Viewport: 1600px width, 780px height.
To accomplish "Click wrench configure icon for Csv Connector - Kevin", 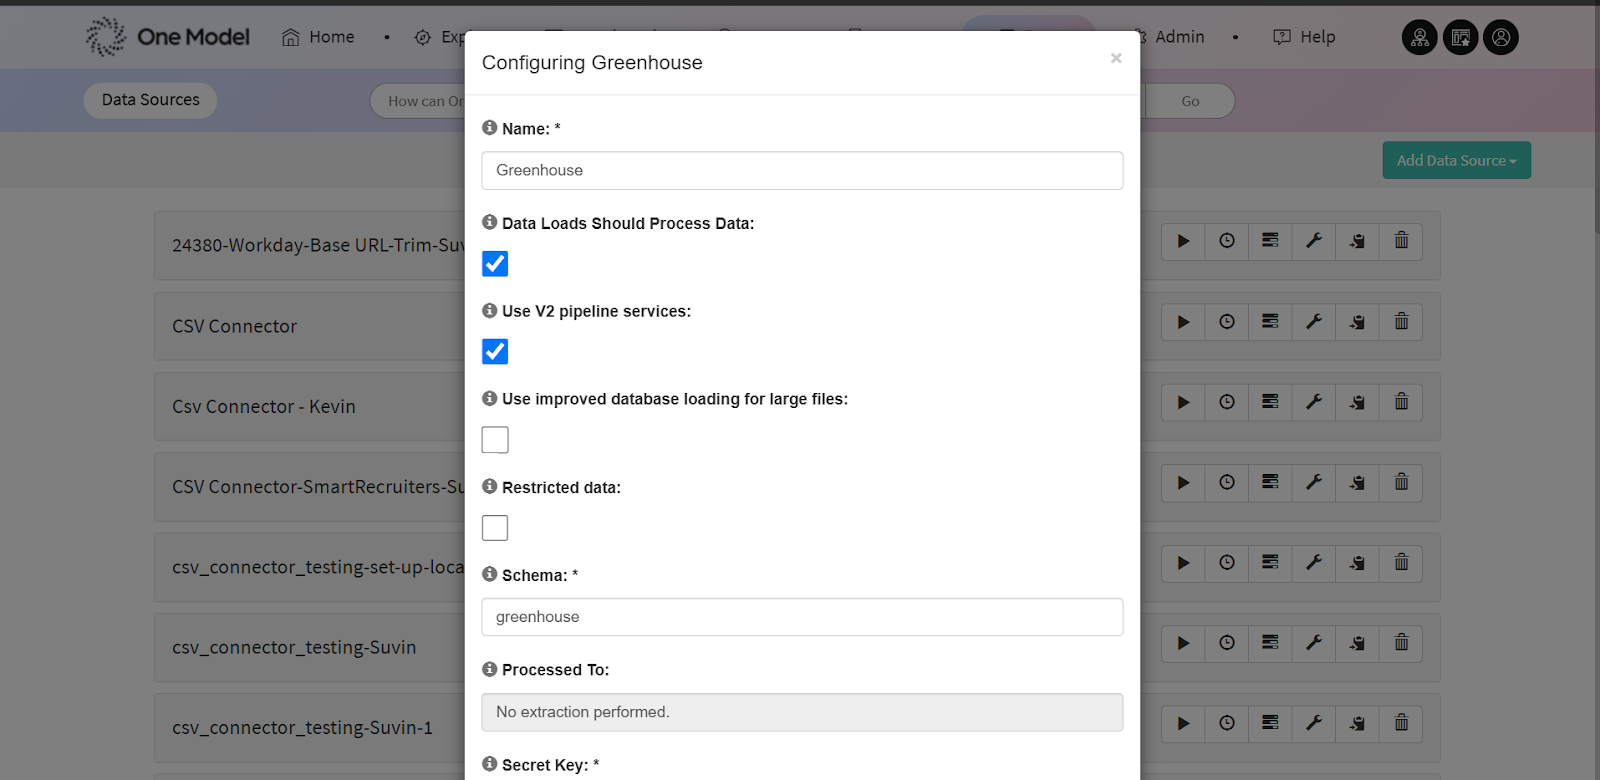I will (x=1314, y=402).
